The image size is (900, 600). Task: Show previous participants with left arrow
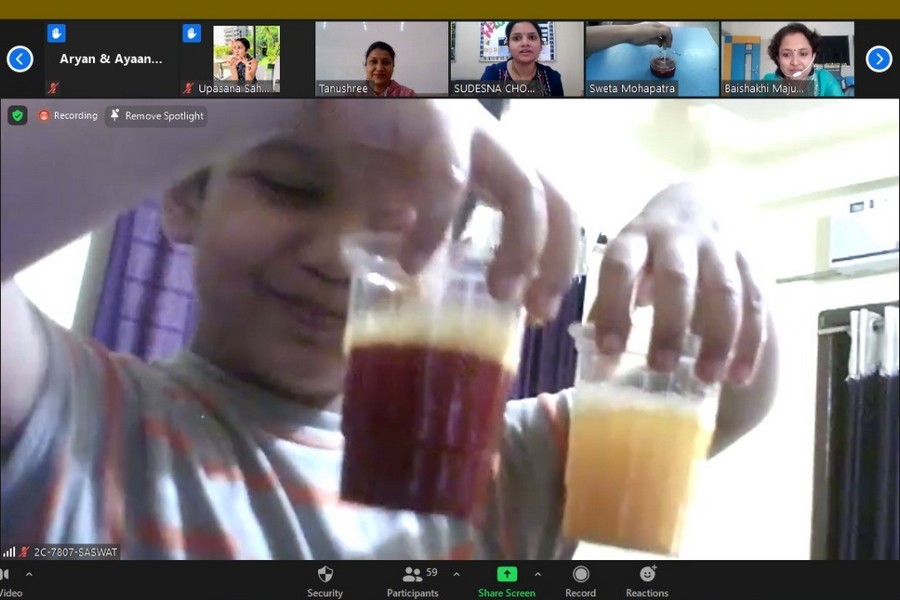[20, 59]
